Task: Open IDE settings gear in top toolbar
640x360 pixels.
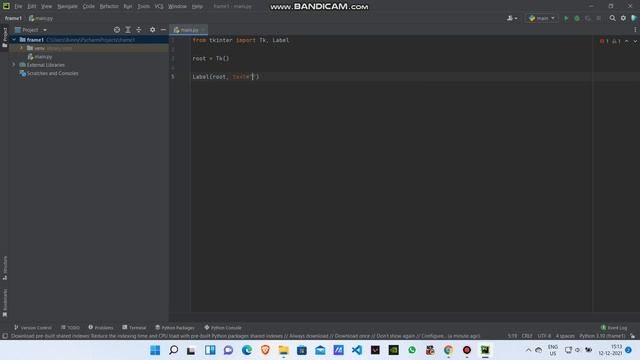Action: [623, 18]
